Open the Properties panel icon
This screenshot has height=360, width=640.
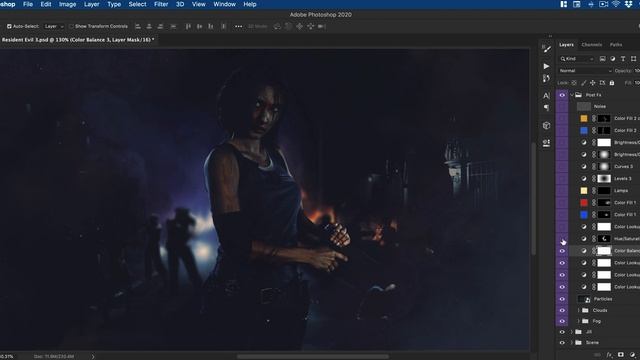[547, 143]
